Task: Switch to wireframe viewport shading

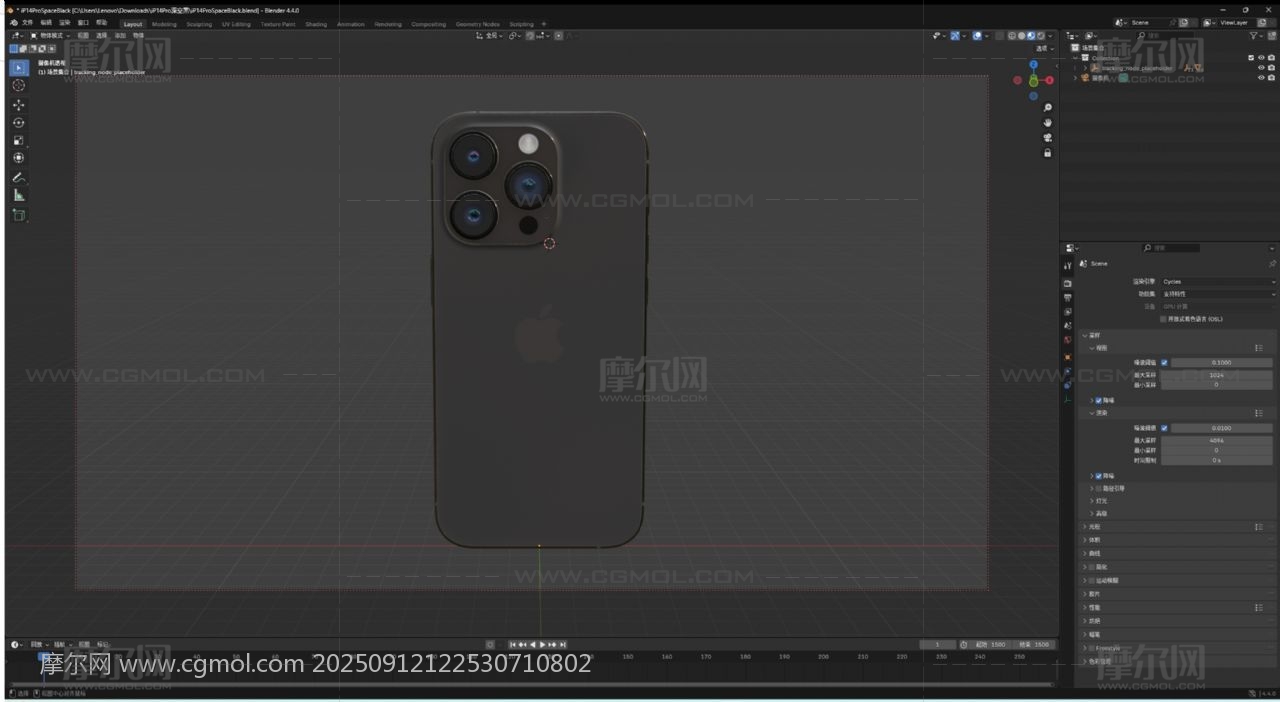Action: 1011,36
